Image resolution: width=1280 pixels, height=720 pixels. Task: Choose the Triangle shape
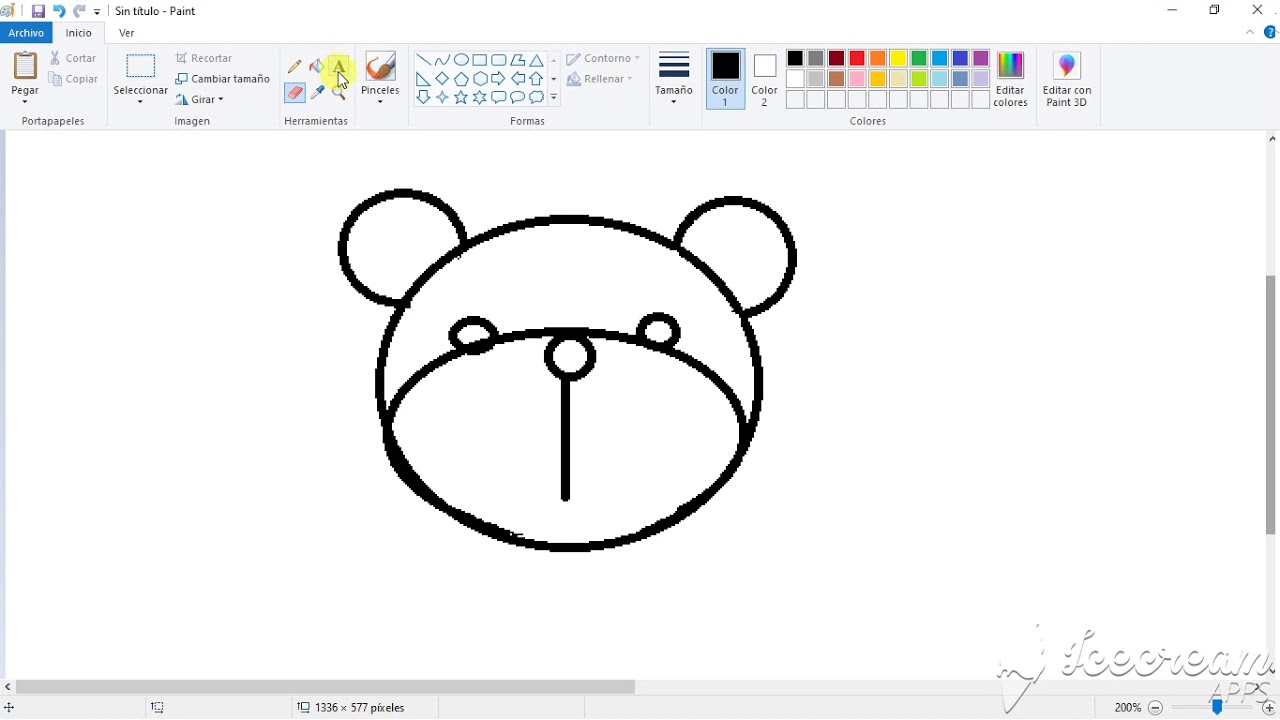click(537, 60)
